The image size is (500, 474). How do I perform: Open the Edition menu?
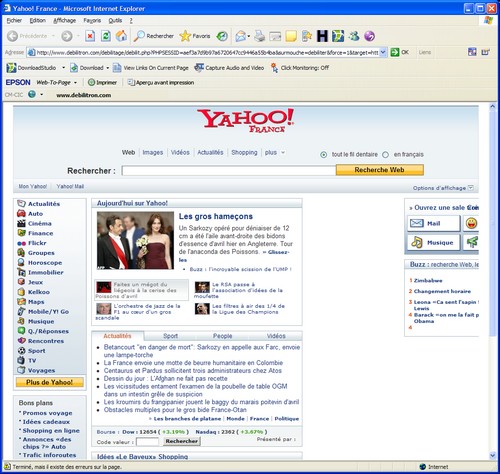(x=37, y=21)
